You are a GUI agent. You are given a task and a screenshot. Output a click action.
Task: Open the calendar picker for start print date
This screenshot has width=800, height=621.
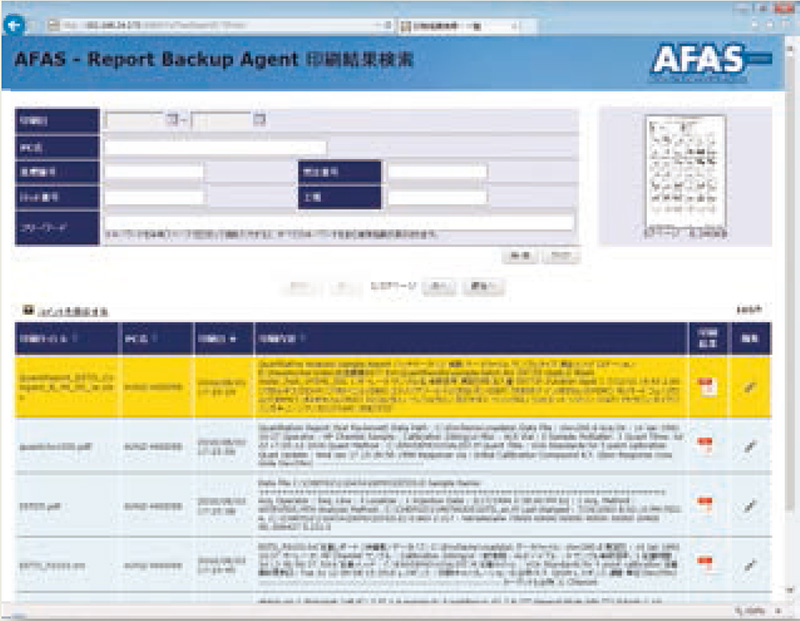pyautogui.click(x=171, y=120)
